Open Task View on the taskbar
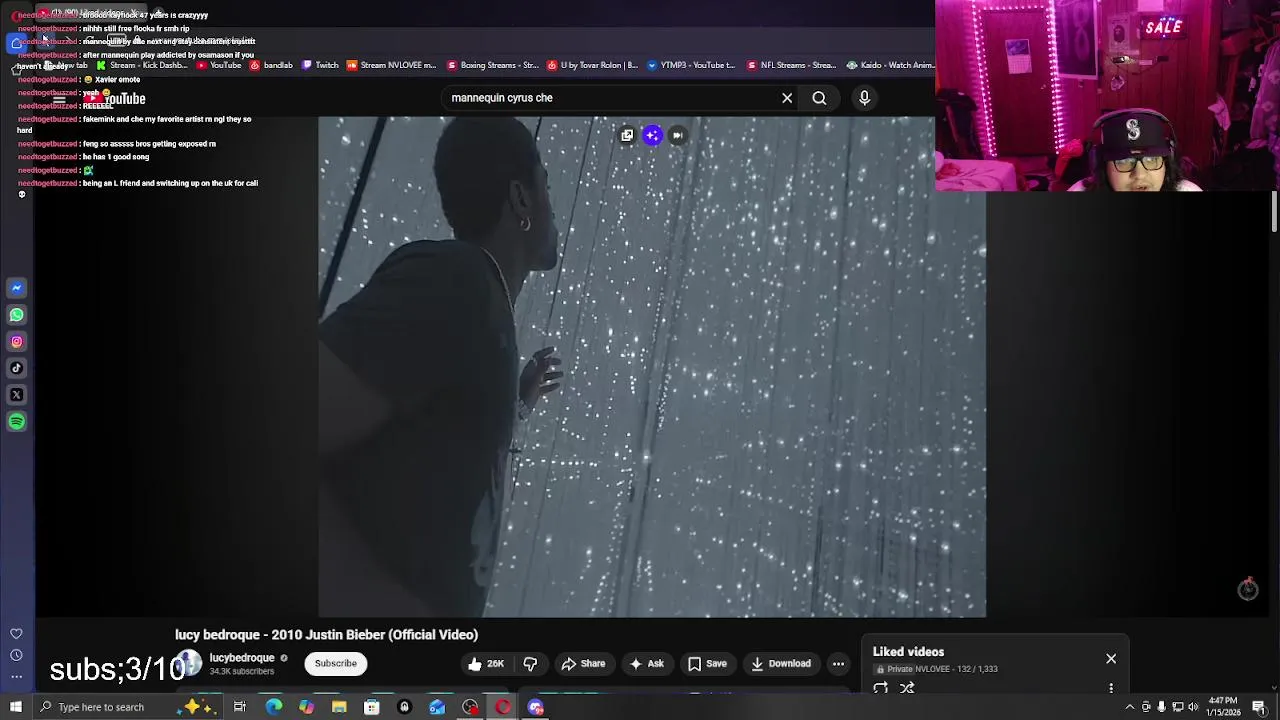The width and height of the screenshot is (1280, 720). pyautogui.click(x=240, y=707)
